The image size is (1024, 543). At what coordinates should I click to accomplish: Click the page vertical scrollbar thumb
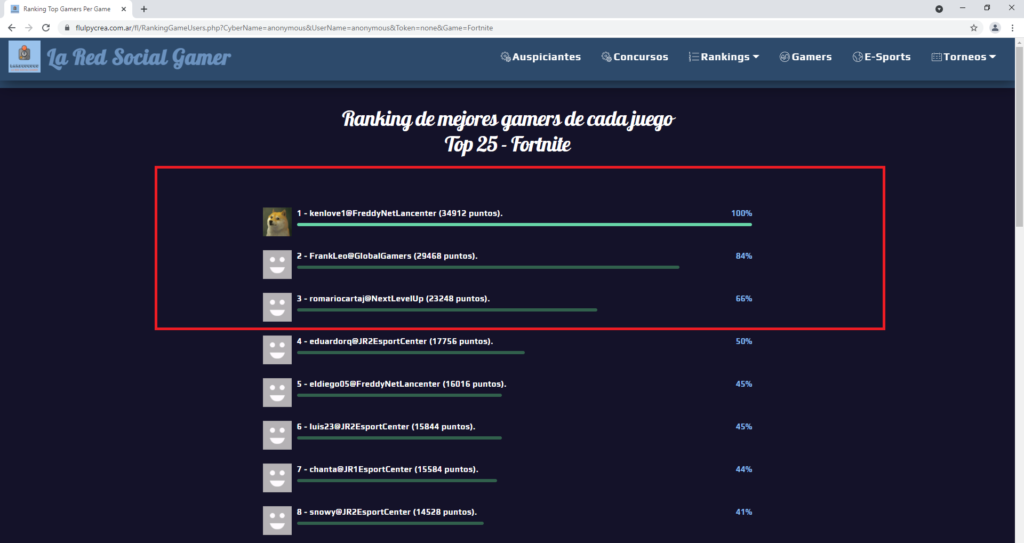[x=1019, y=137]
